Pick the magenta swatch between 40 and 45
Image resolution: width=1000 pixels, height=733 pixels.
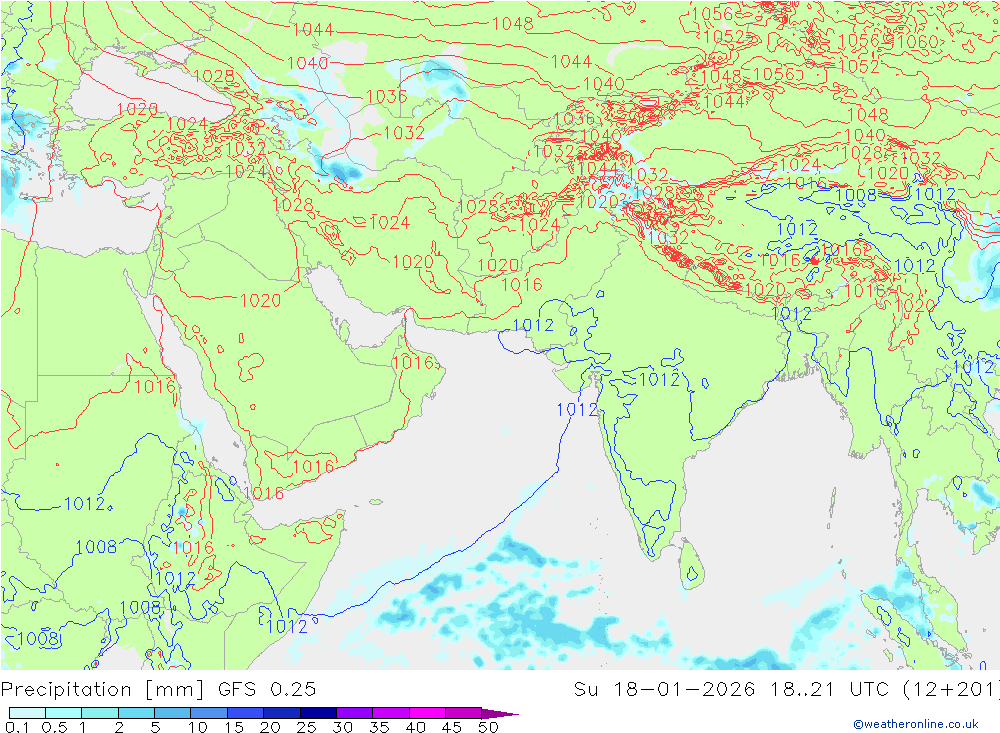[x=427, y=713]
